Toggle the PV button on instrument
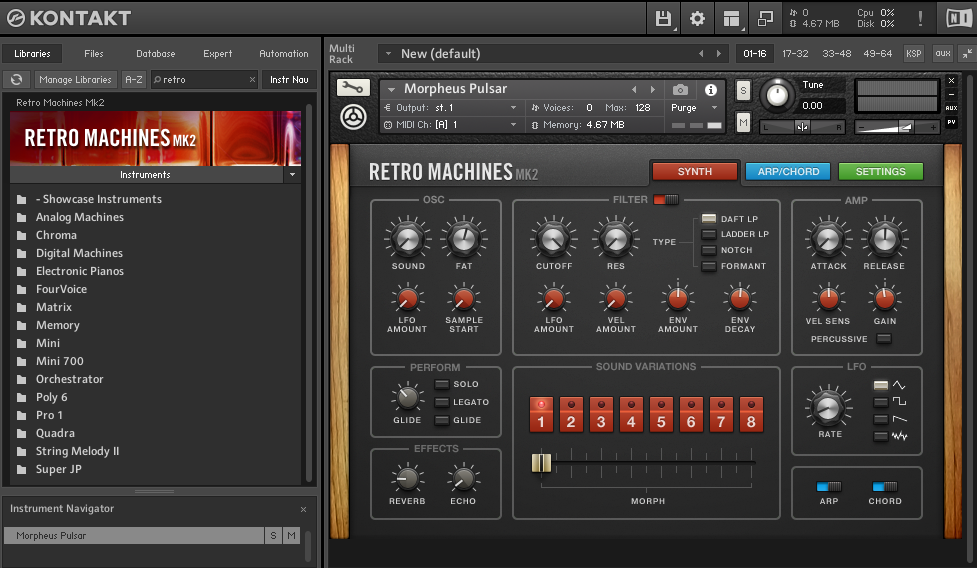Screen dimensions: 977x568 tap(951, 122)
